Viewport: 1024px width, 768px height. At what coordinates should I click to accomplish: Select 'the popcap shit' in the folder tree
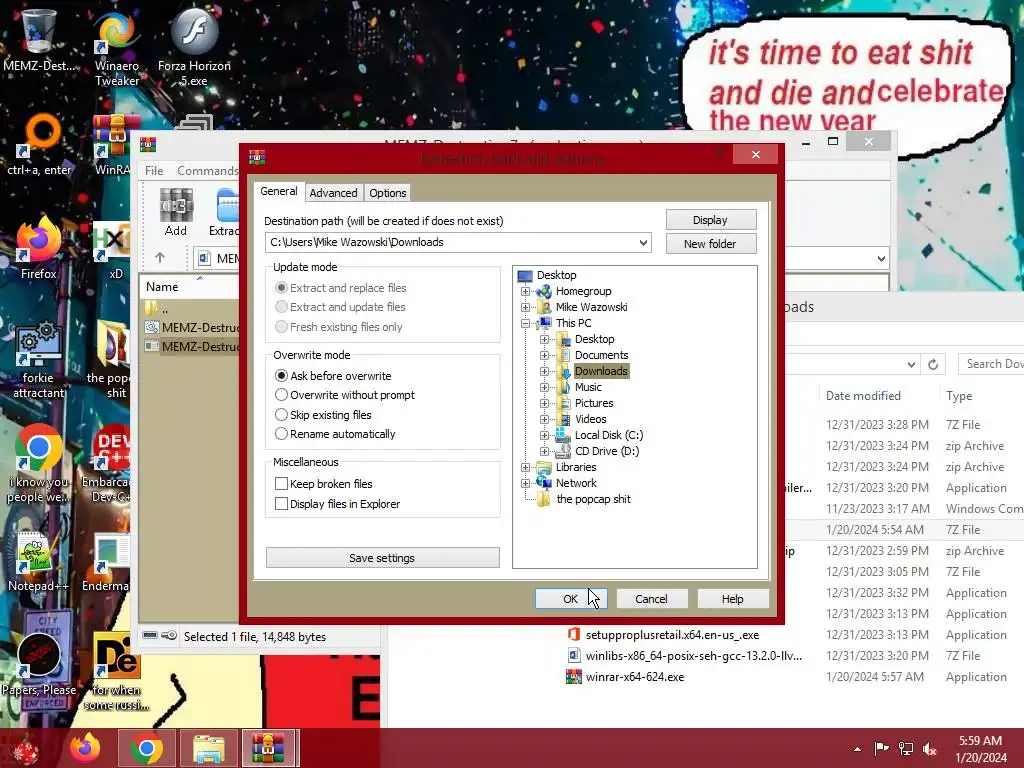tap(593, 499)
